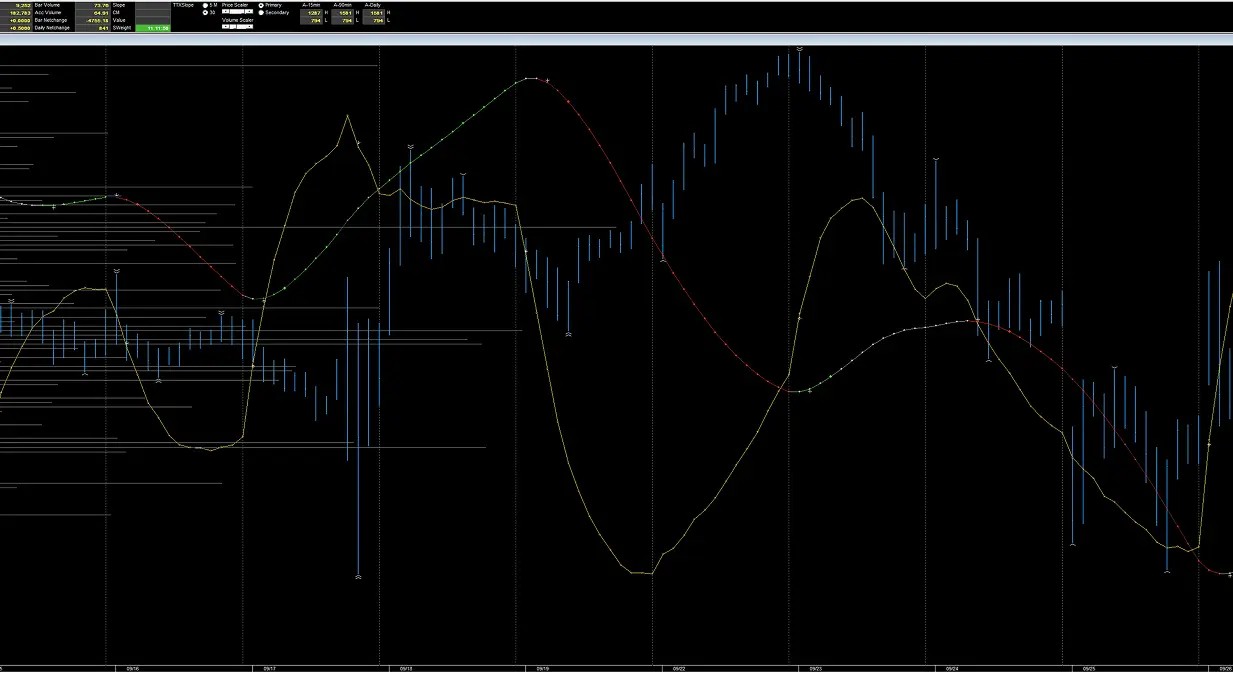Click the Volume Scaler right arrow
Screen dimensions: 1233x673
(x=251, y=26)
